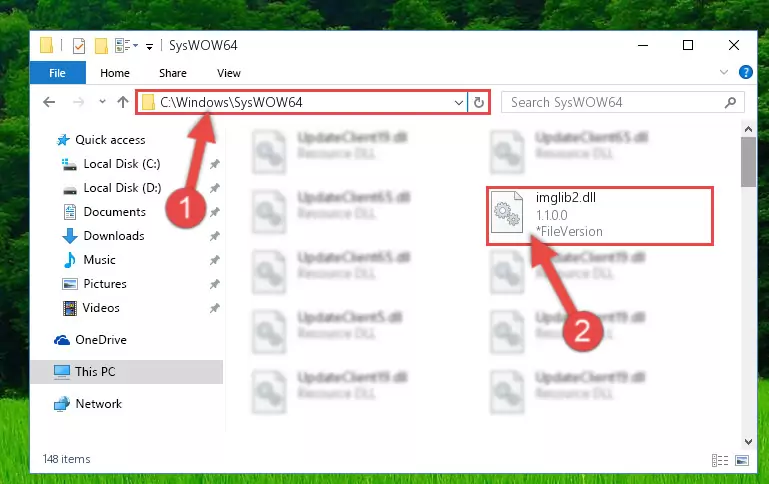Click the folder icon in title bar
This screenshot has width=769, height=484.
pyautogui.click(x=47, y=45)
